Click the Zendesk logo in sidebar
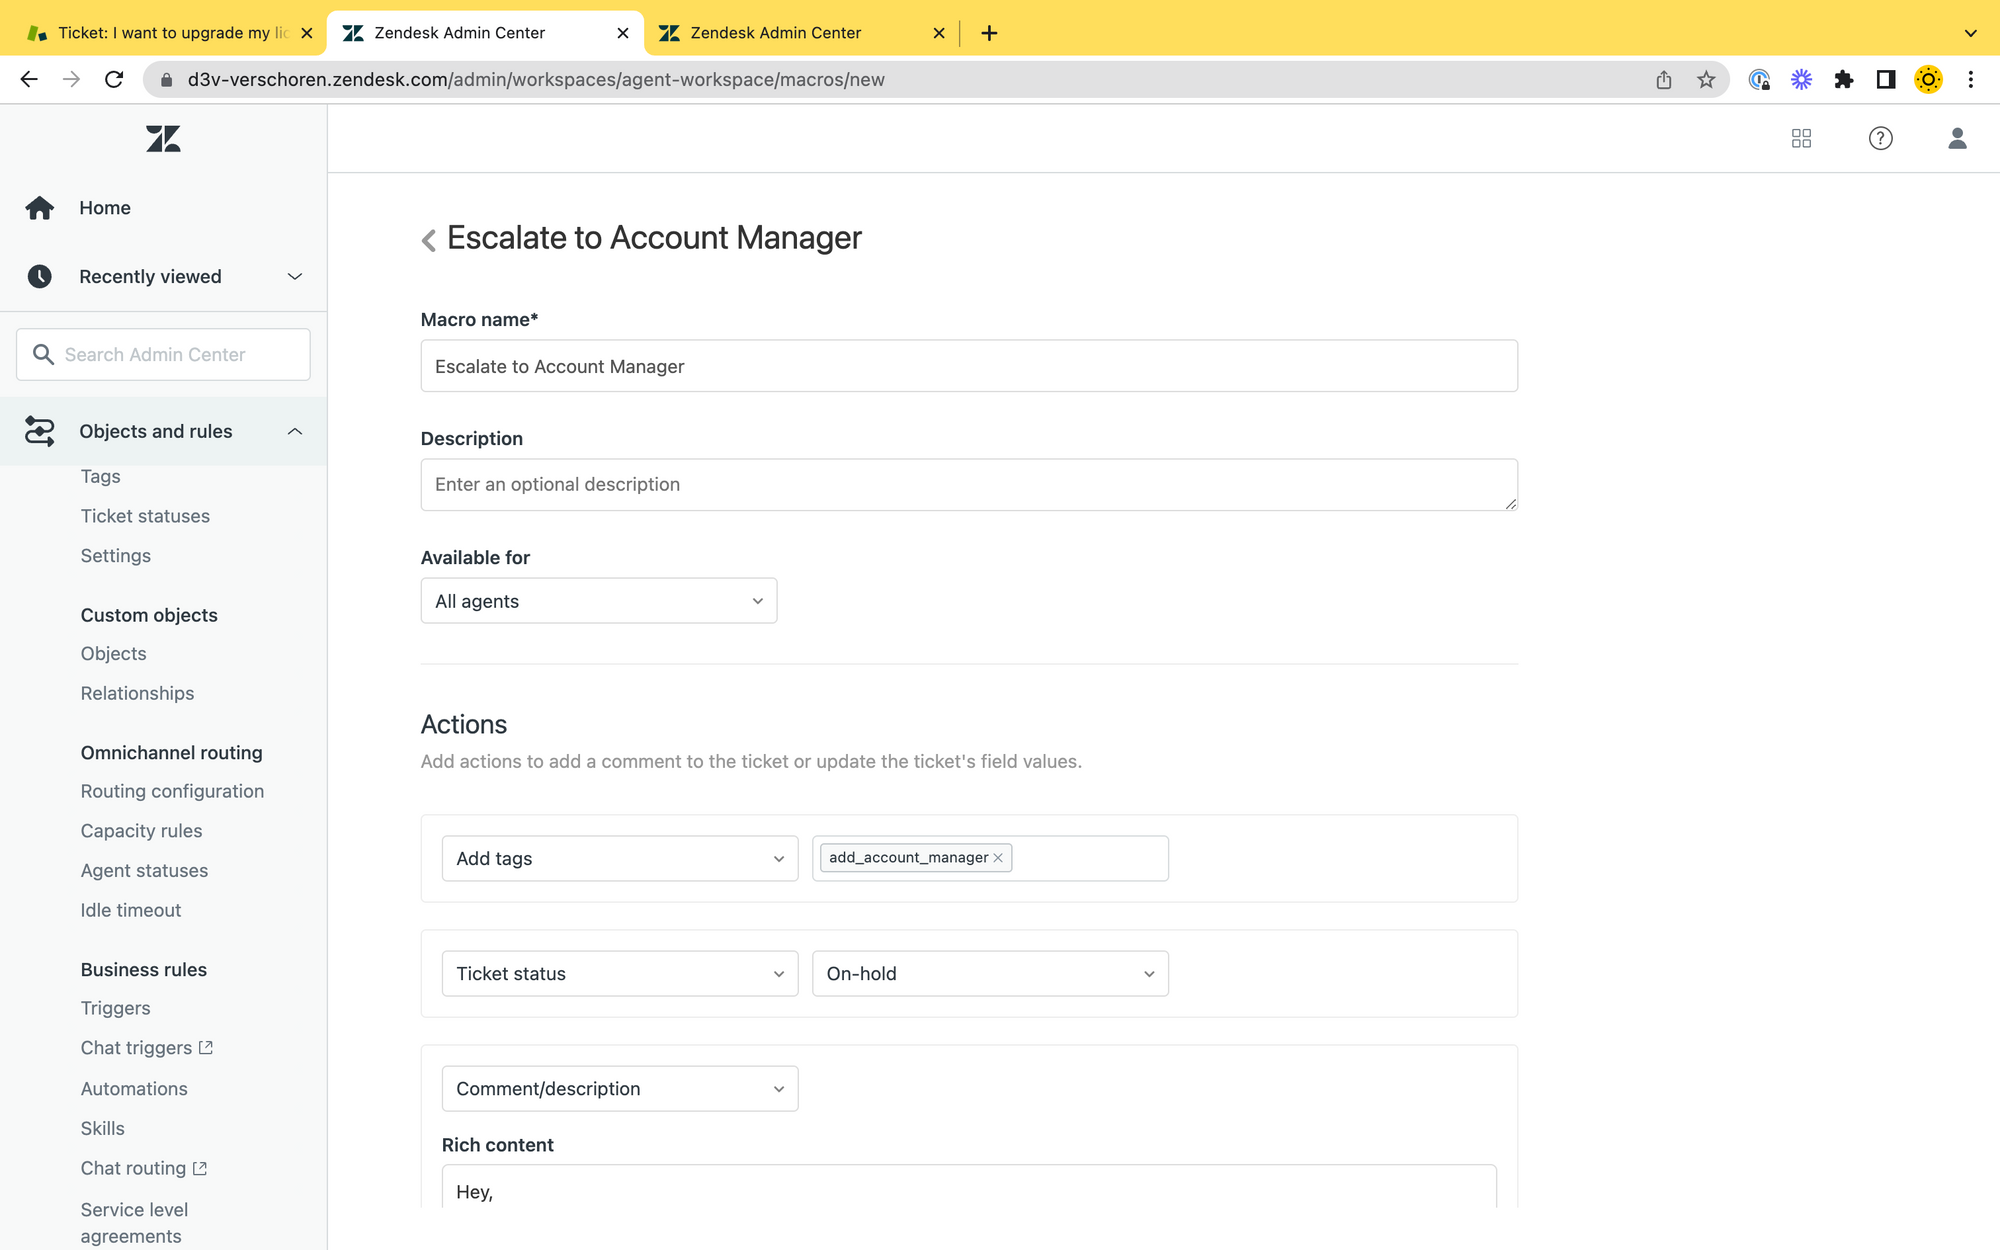Viewport: 2000px width, 1250px height. [163, 139]
